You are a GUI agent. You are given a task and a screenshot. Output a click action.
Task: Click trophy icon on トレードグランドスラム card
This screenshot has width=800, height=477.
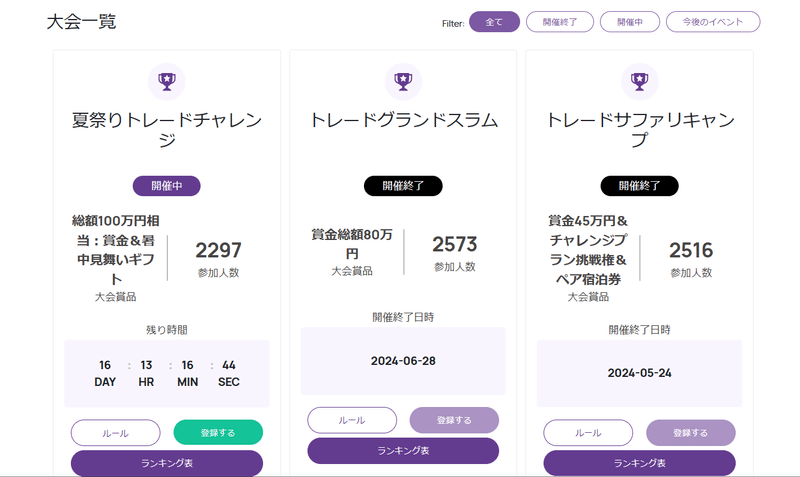pos(403,82)
